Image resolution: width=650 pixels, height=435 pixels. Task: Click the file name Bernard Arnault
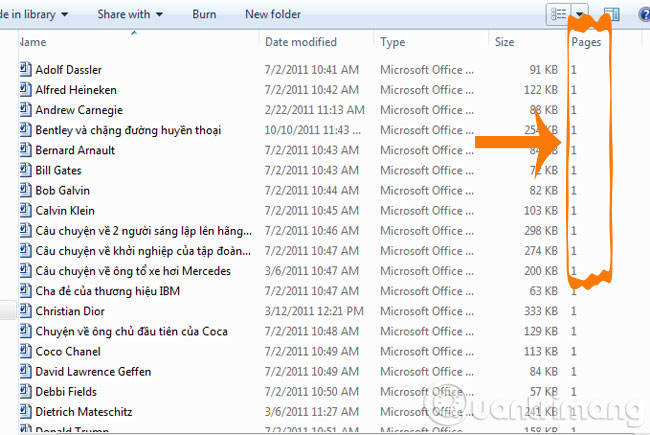pyautogui.click(x=75, y=150)
